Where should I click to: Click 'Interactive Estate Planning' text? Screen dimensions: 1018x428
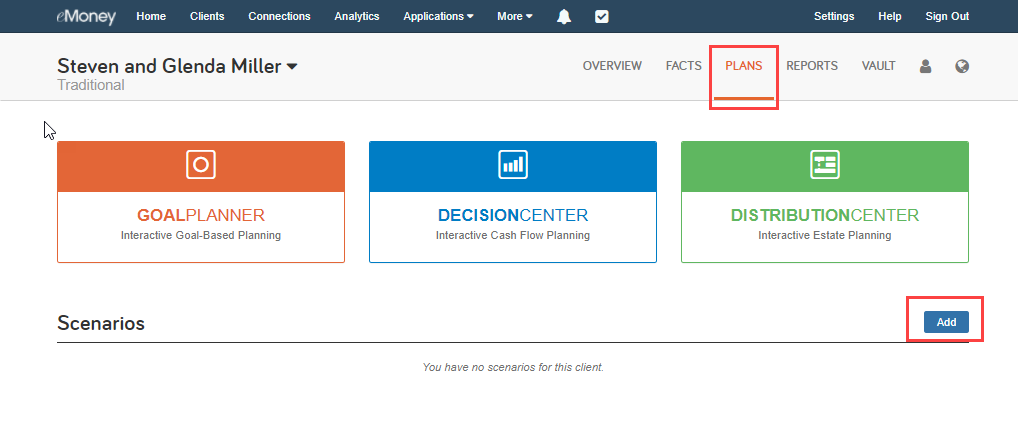pyautogui.click(x=825, y=235)
